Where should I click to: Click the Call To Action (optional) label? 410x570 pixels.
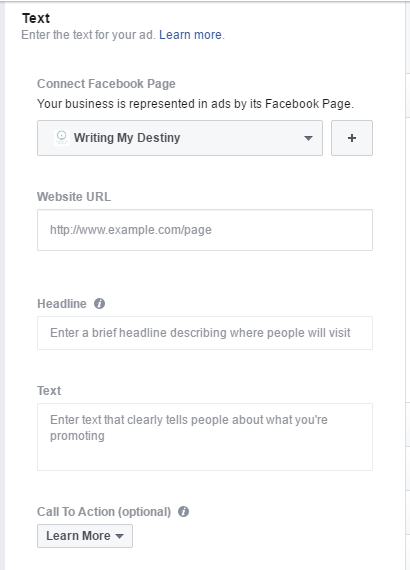pyautogui.click(x=104, y=512)
